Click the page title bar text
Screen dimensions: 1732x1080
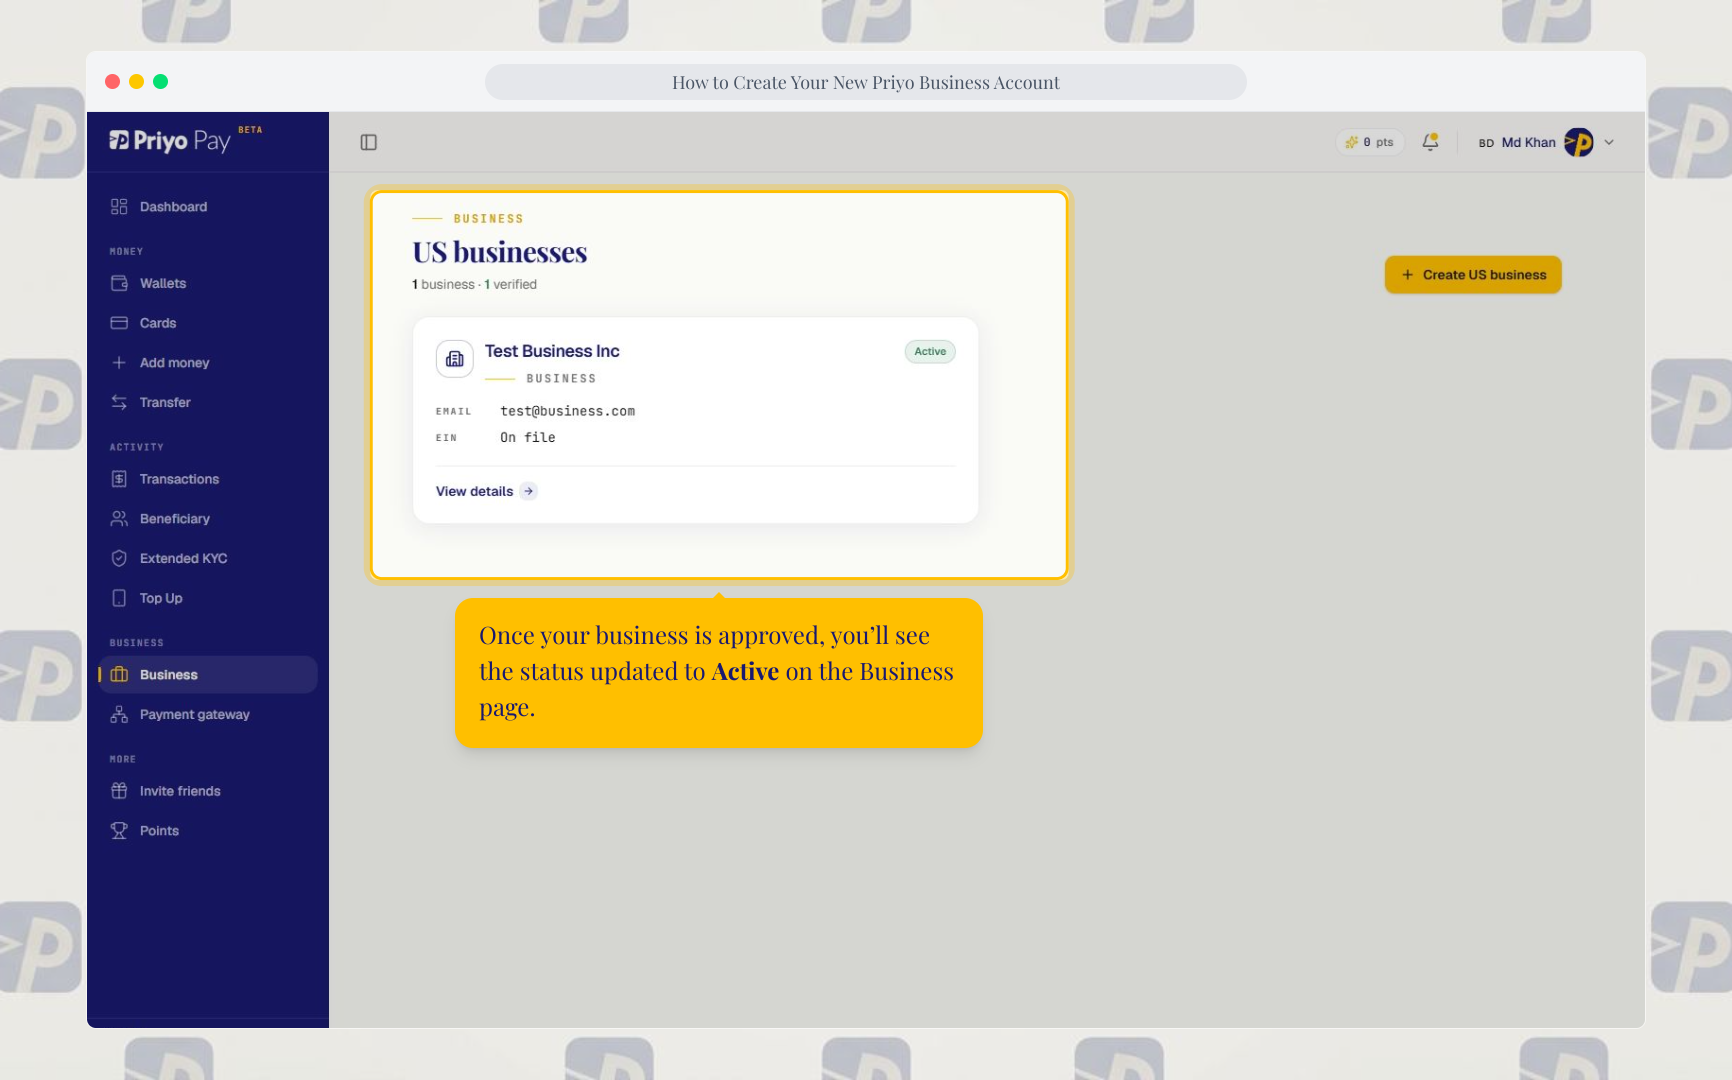click(x=866, y=82)
